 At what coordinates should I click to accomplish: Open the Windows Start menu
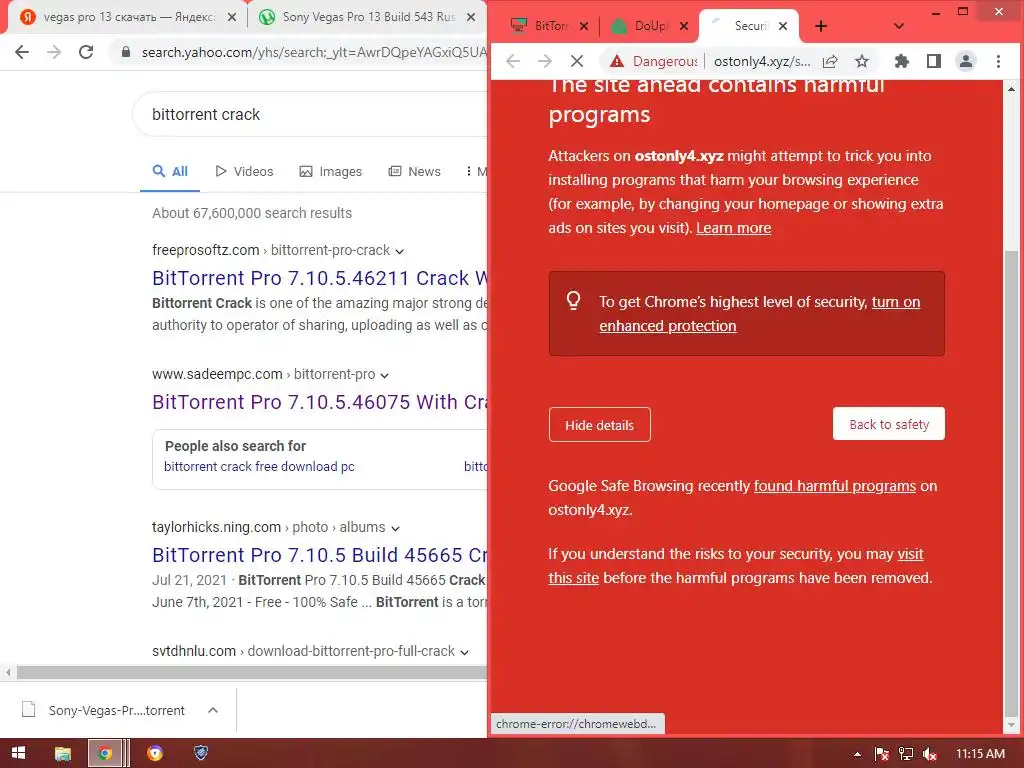click(x=18, y=754)
